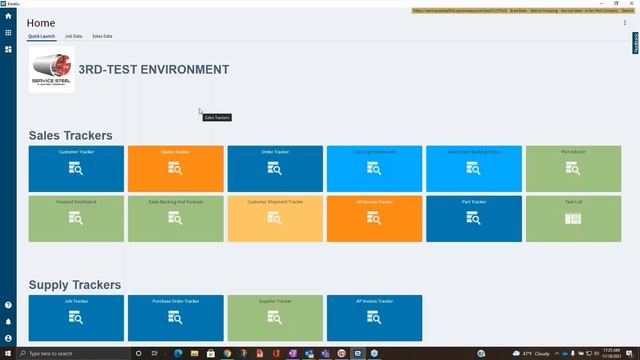Viewport: 640px width, 360px height.
Task: Open the AR Invoice Tracker tile
Action: [374, 219]
